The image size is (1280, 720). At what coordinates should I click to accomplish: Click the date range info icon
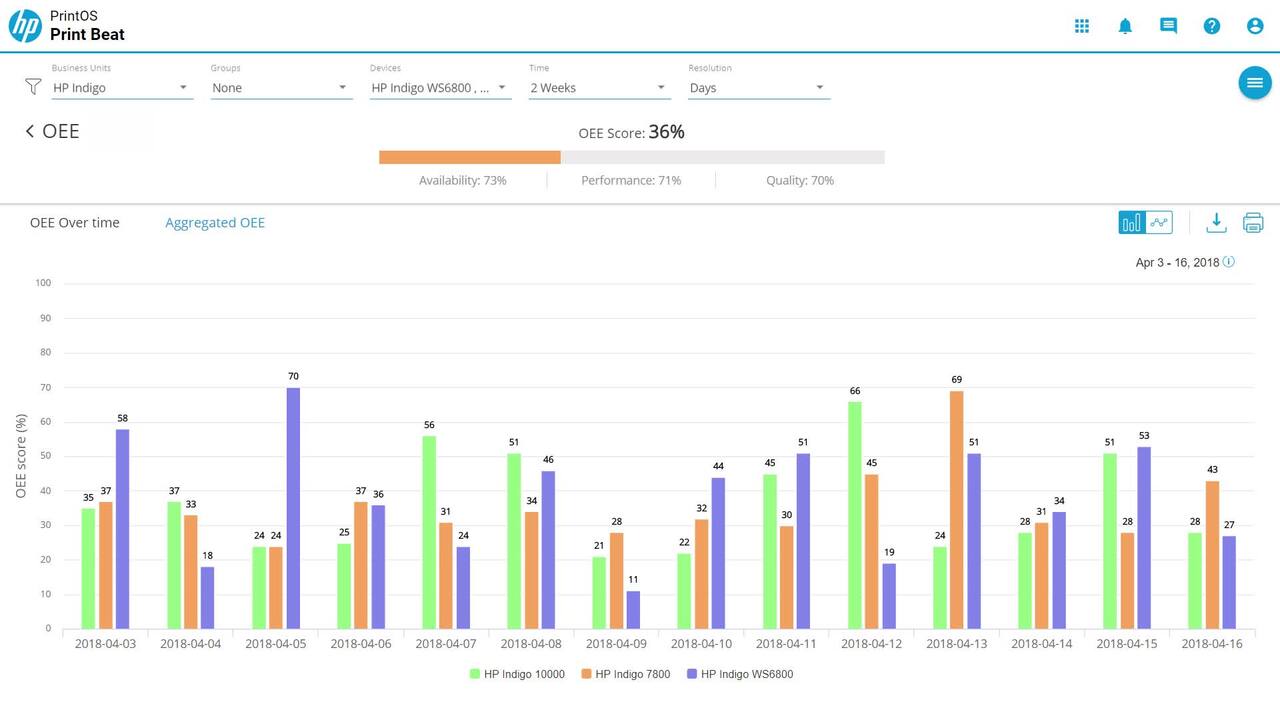(x=1229, y=262)
